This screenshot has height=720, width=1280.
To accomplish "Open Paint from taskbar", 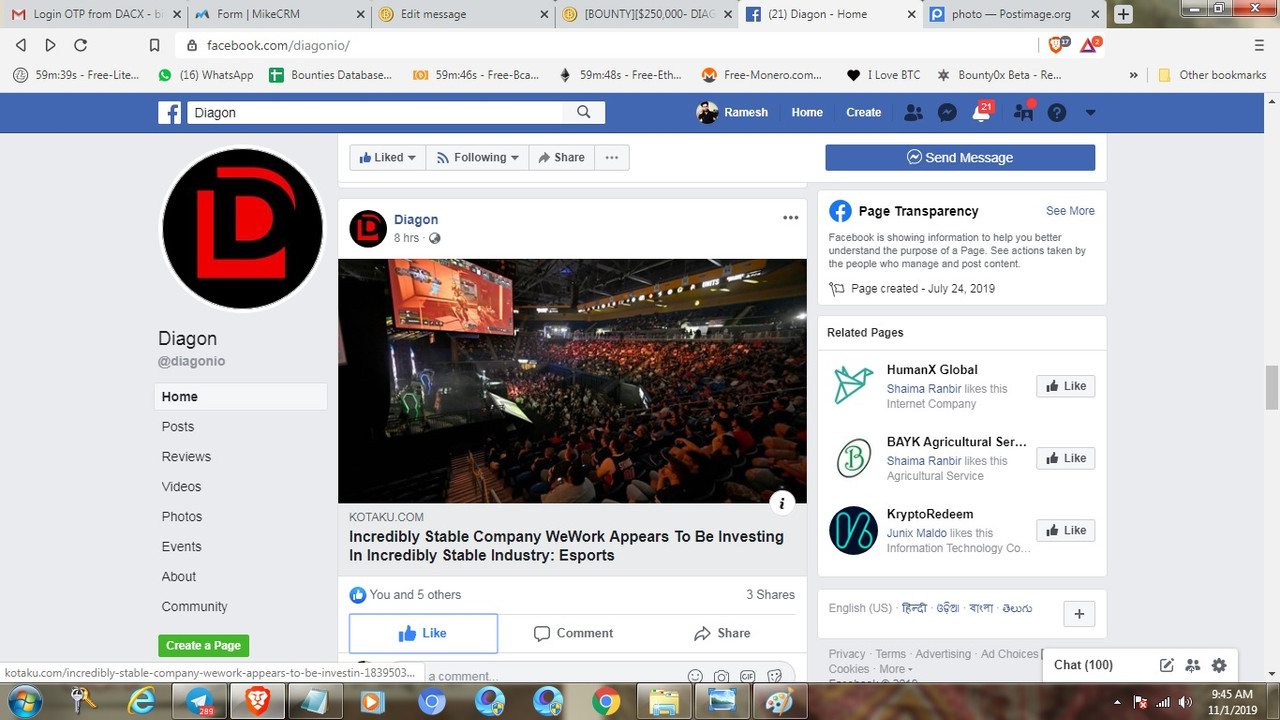I will pyautogui.click(x=779, y=701).
